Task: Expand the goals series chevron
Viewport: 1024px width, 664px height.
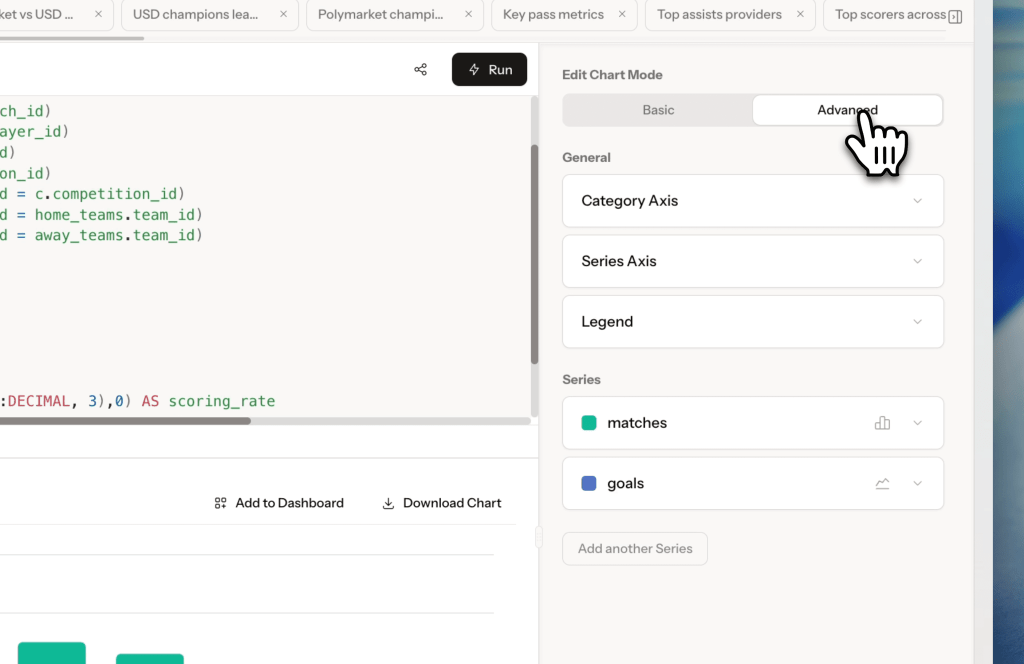Action: point(917,483)
